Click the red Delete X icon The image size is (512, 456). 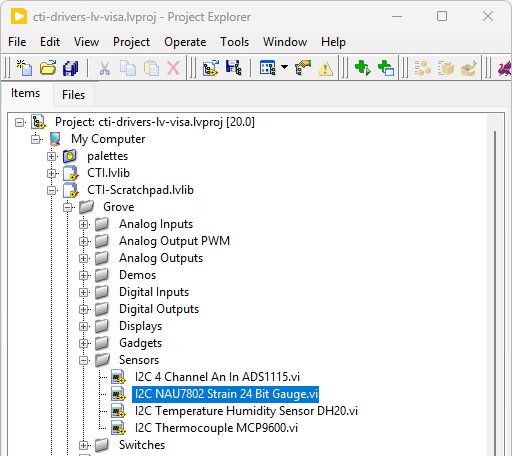[173, 68]
